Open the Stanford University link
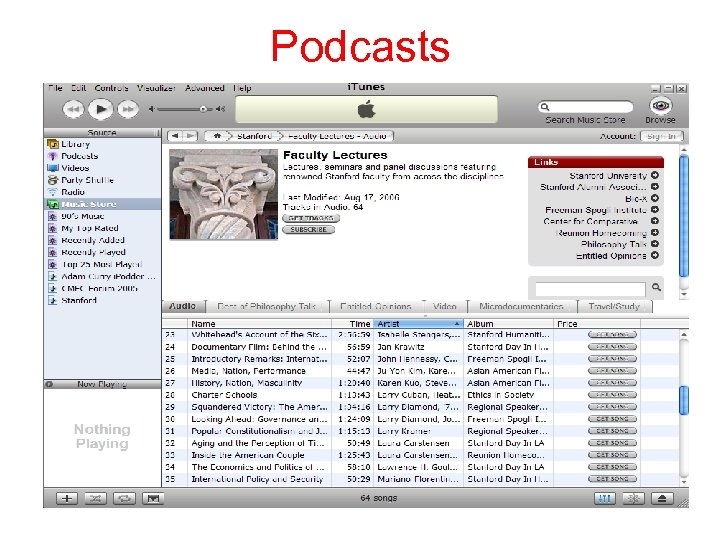This screenshot has height=540, width=720. [x=608, y=176]
